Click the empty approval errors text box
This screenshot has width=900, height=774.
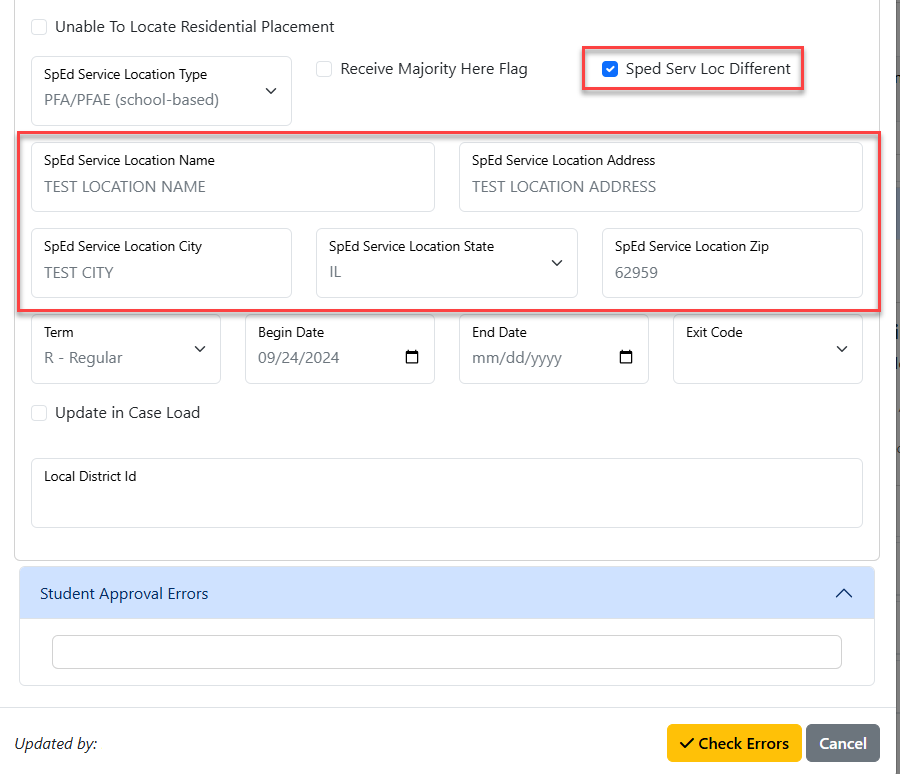[447, 652]
